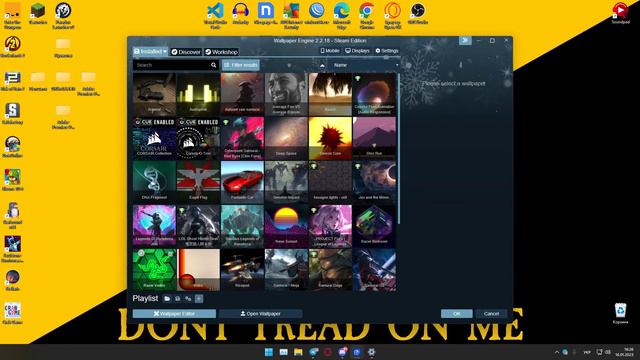The image size is (640, 360).
Task: Choose the CORSAIR Collection wallpaper
Action: tap(154, 138)
